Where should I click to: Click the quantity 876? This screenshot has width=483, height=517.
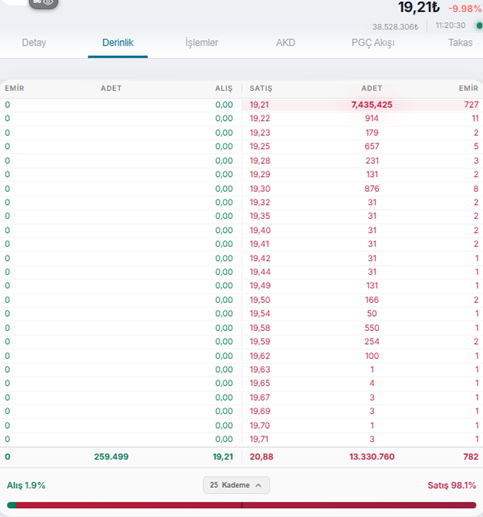tap(372, 189)
